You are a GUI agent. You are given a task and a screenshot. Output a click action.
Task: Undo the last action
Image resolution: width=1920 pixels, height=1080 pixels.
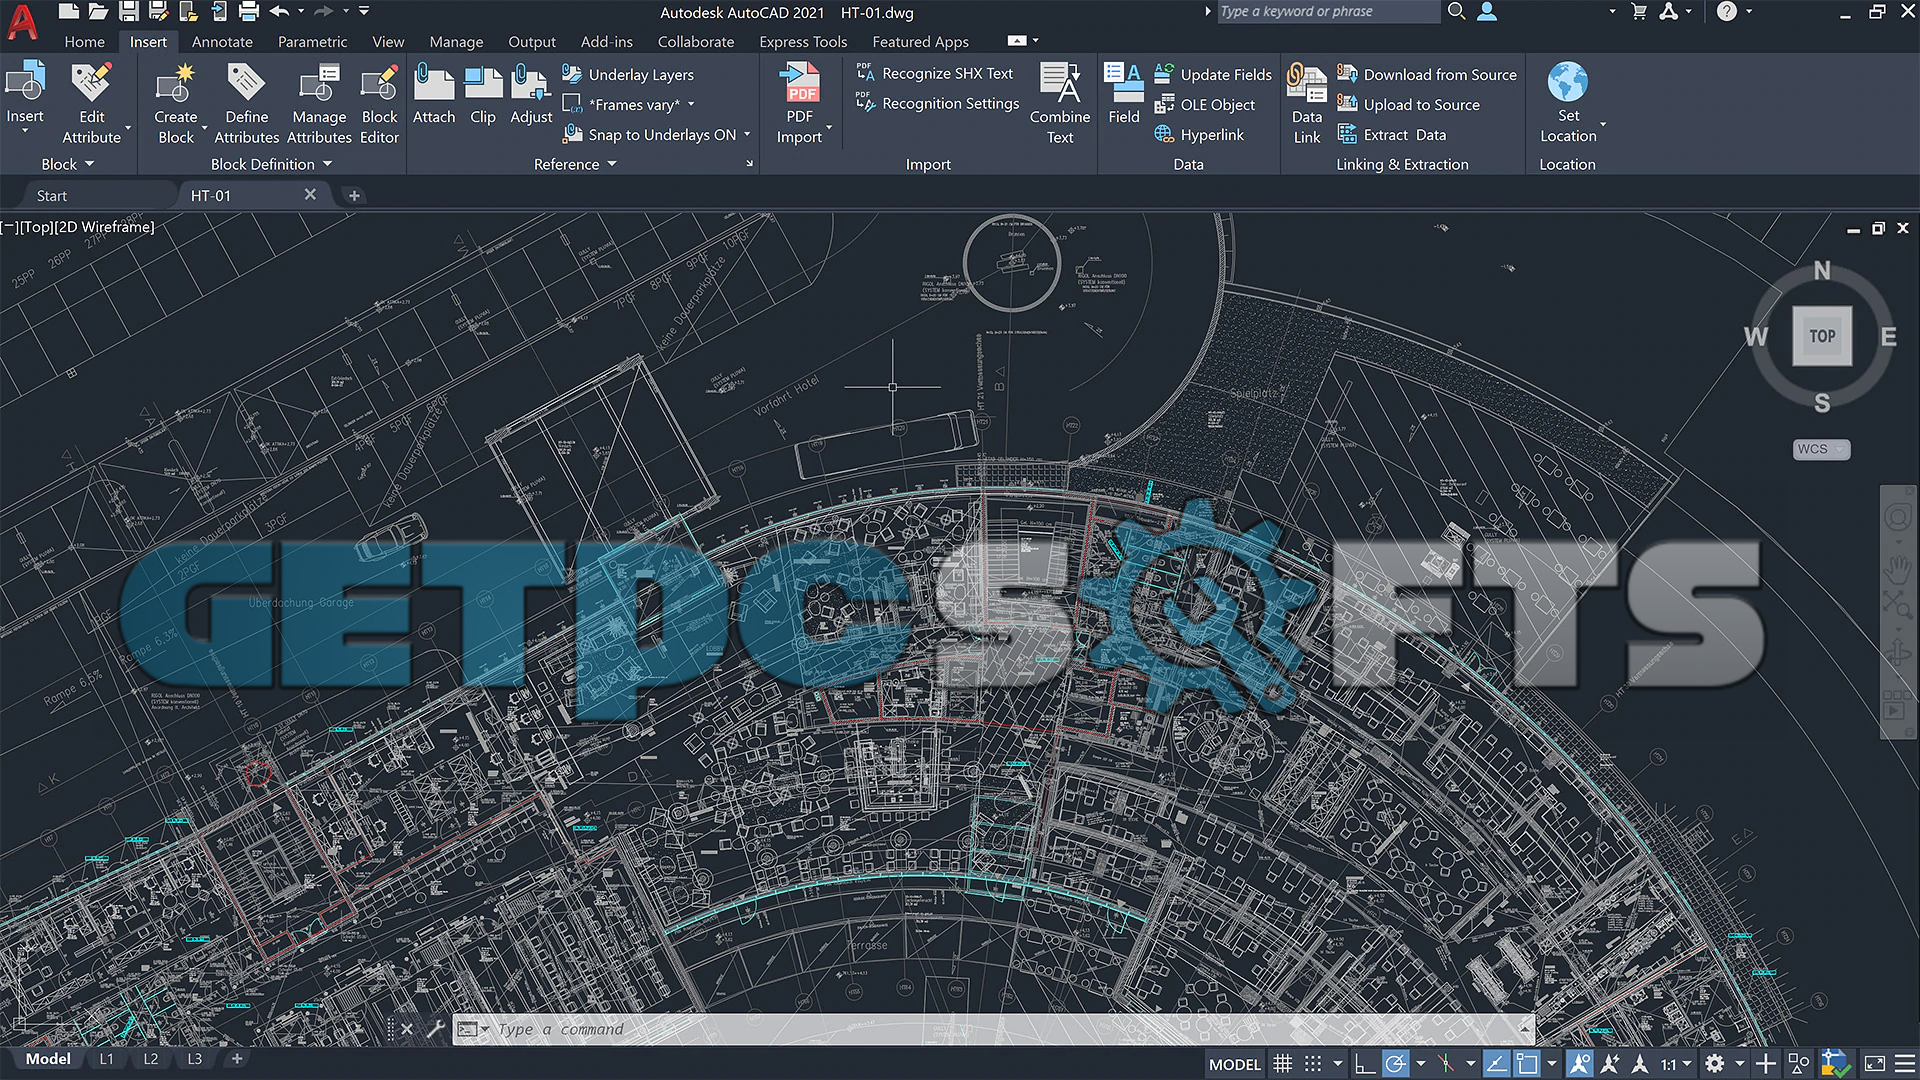[x=280, y=12]
